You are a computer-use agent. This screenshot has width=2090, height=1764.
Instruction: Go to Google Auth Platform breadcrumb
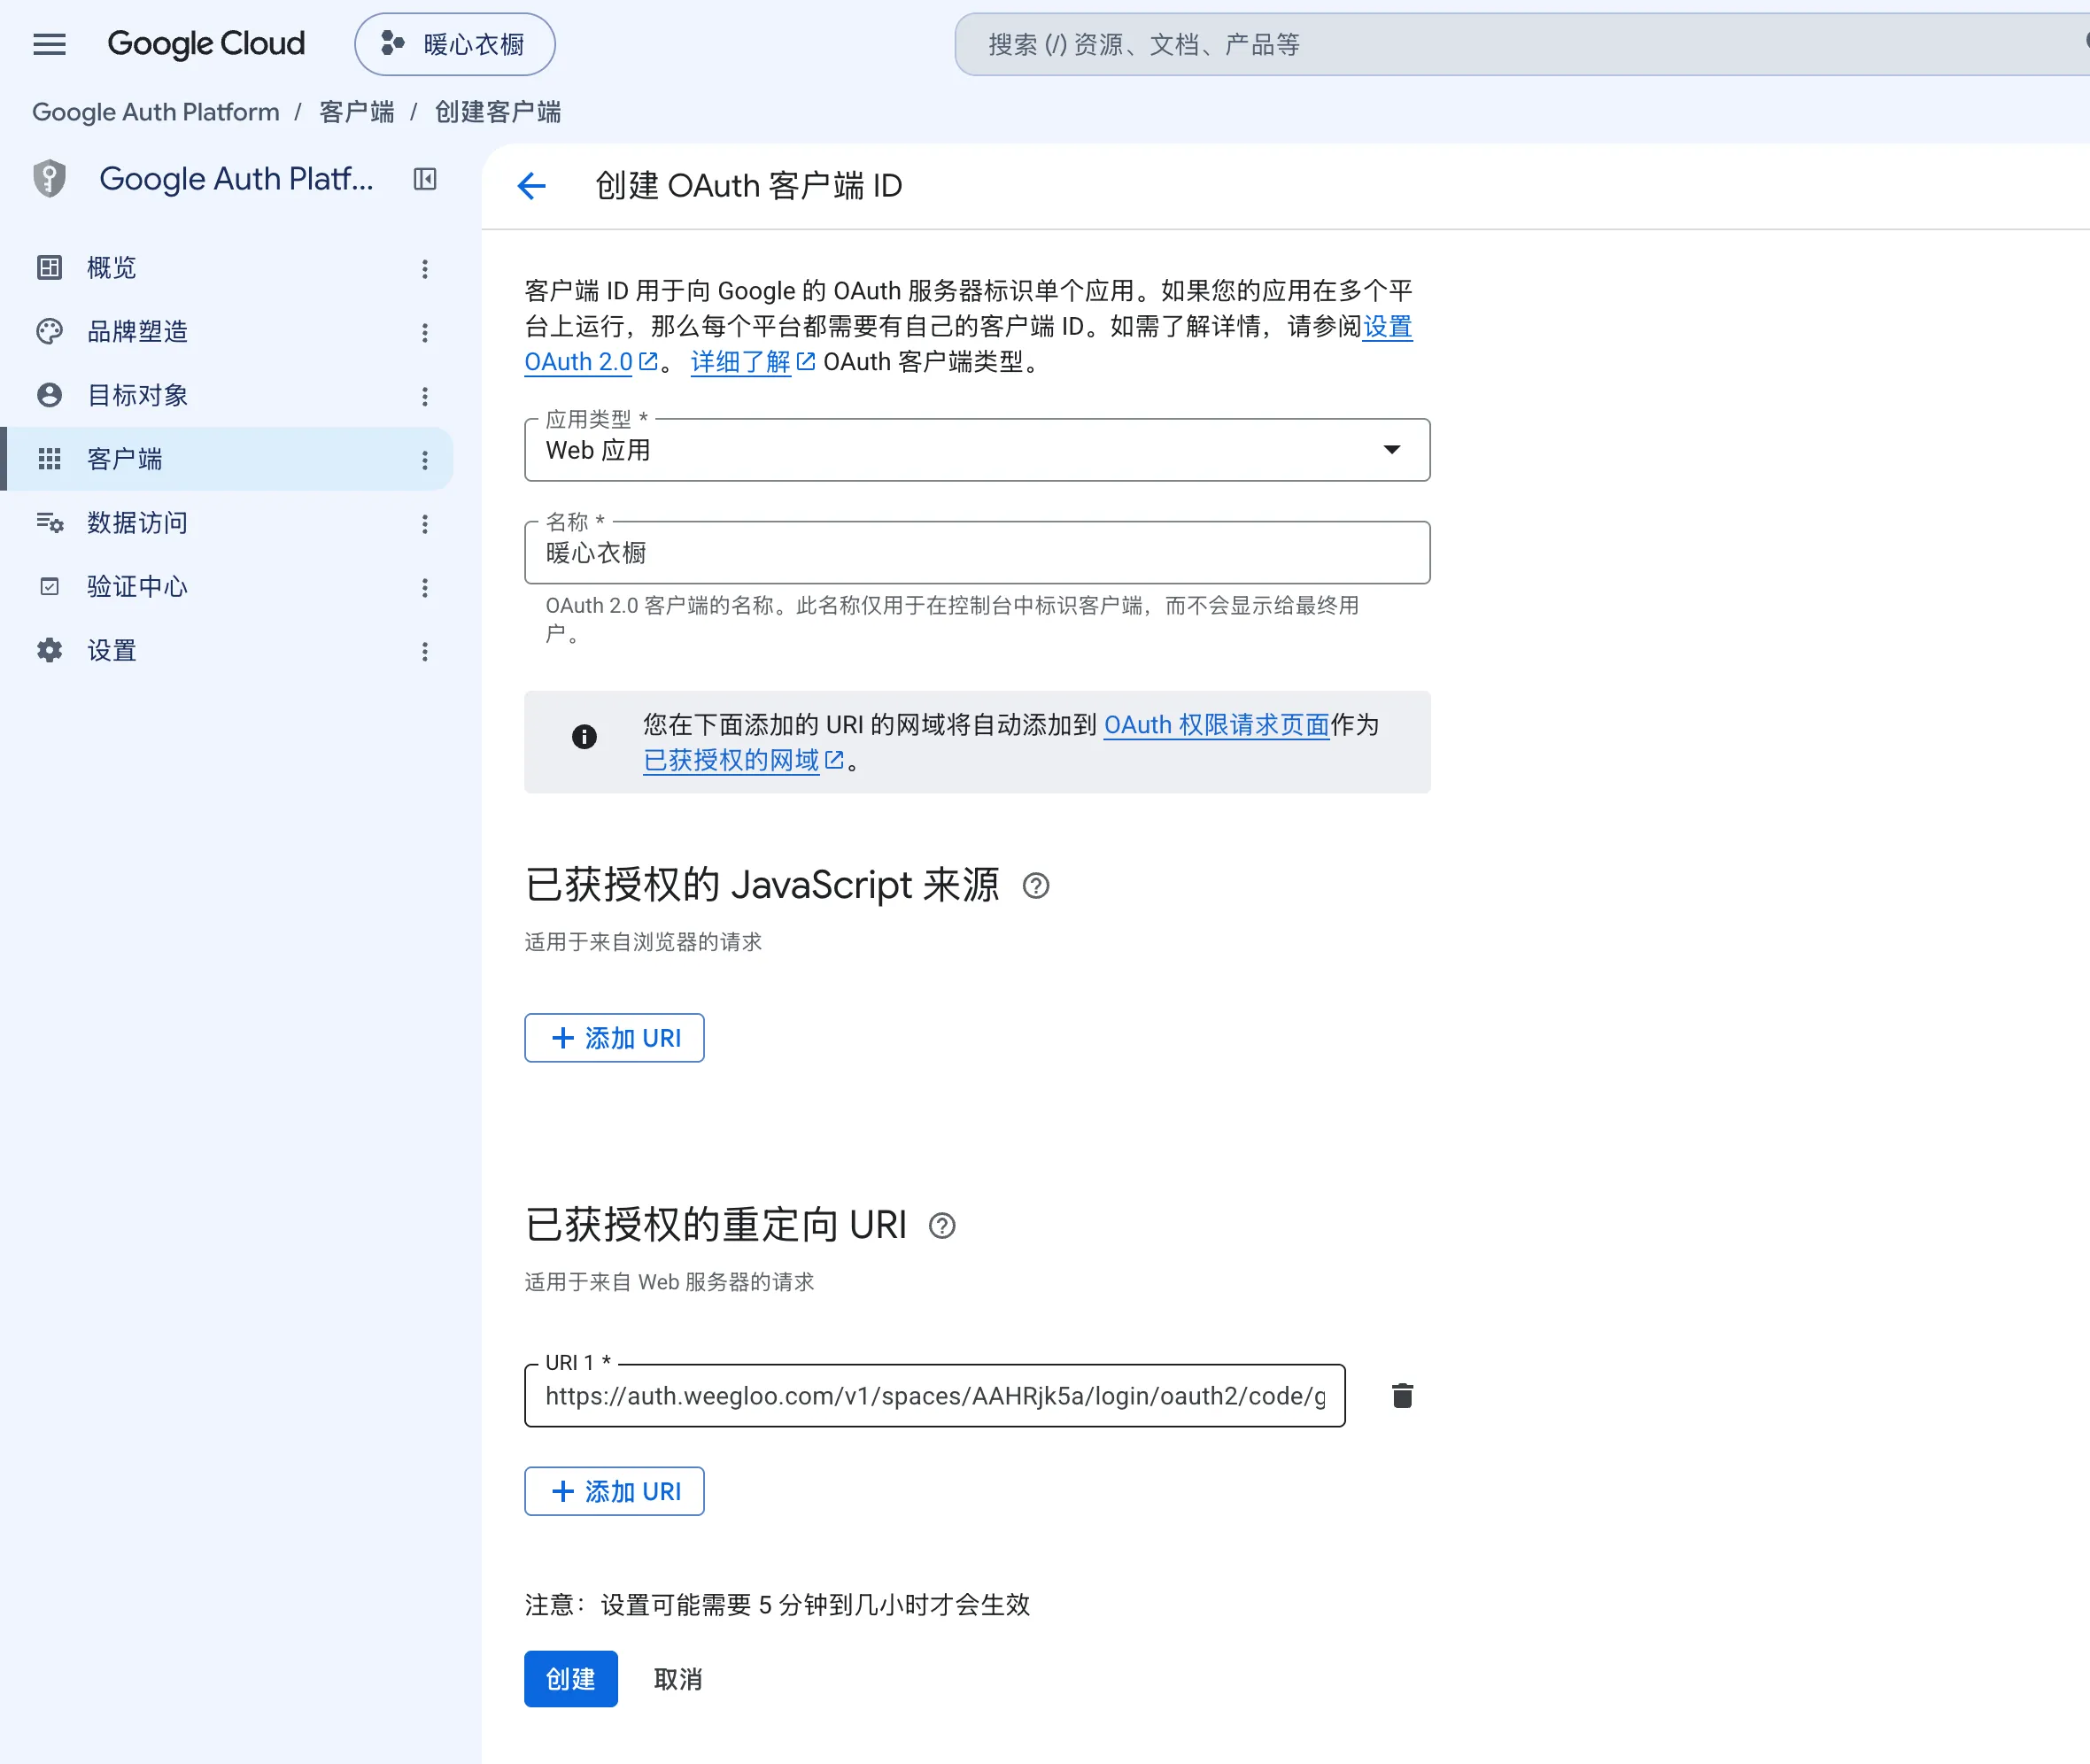click(x=156, y=112)
